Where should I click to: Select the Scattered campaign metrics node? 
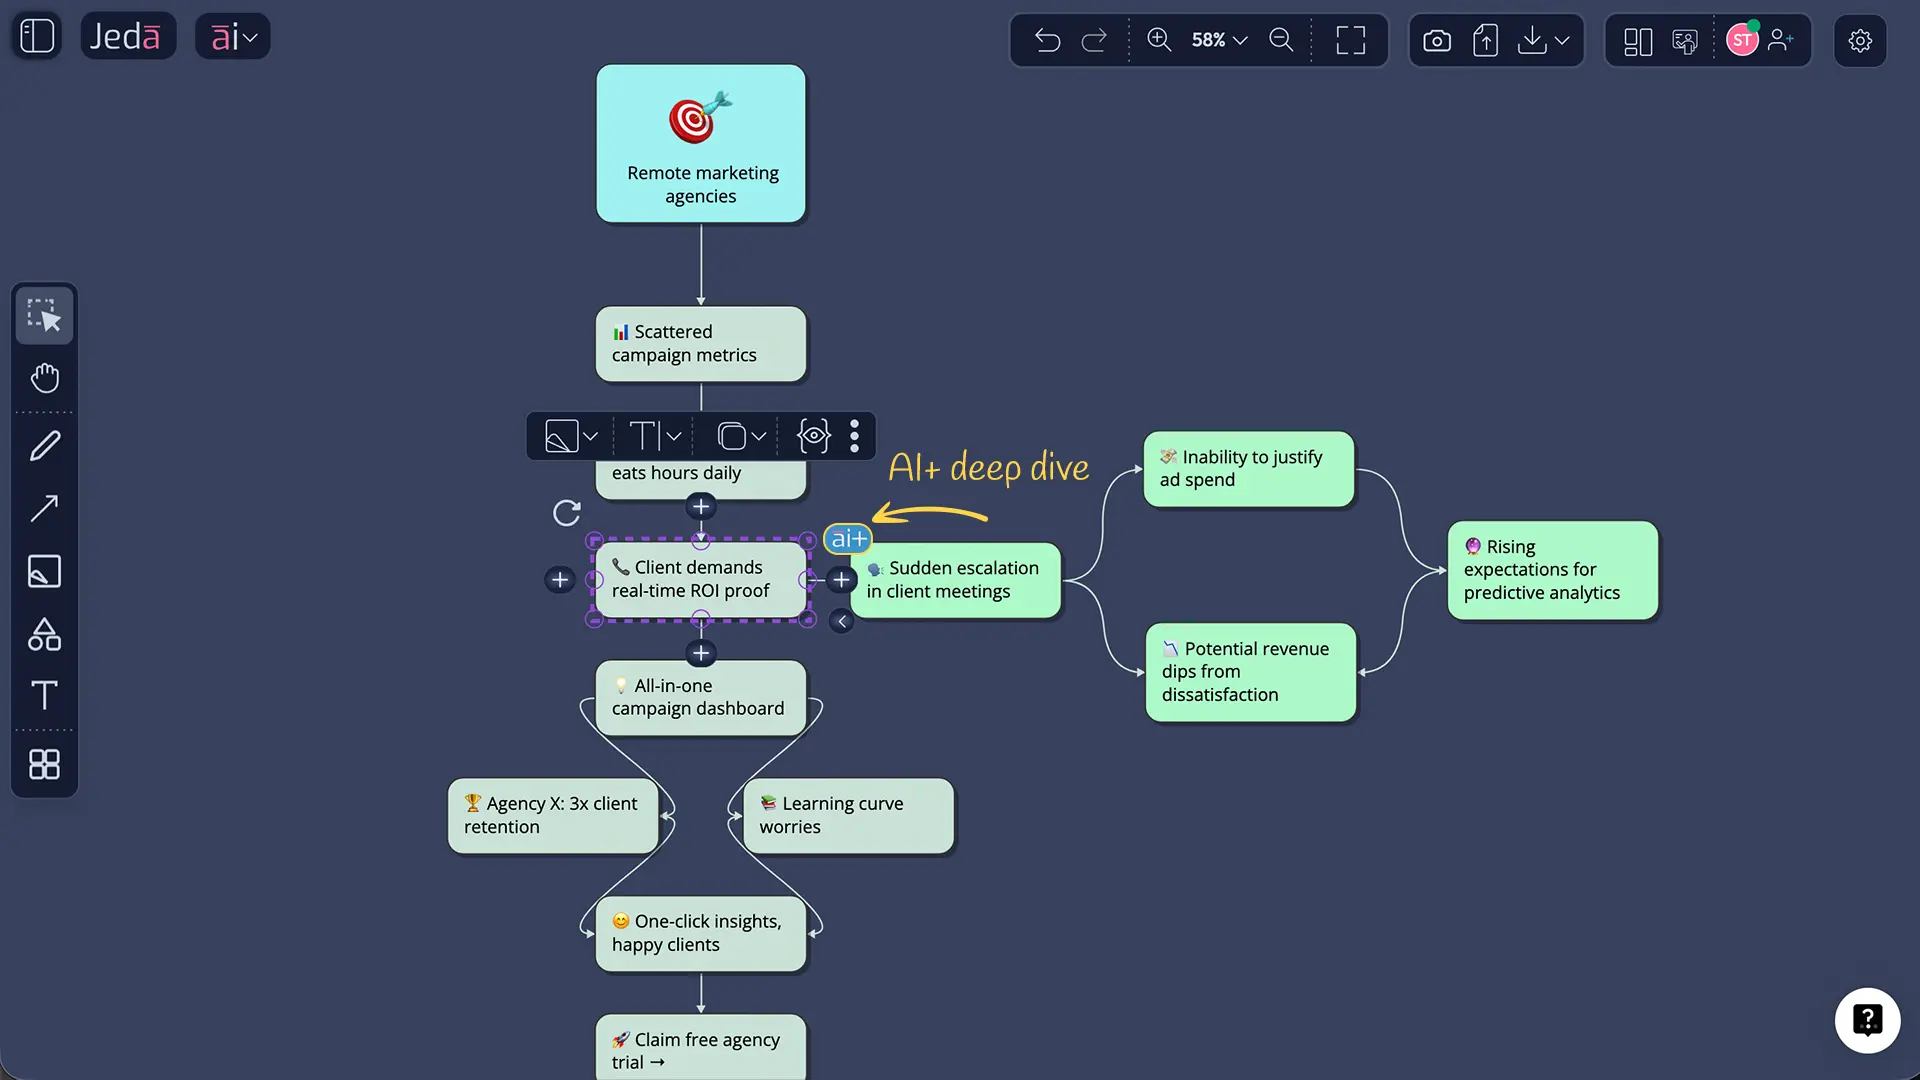pyautogui.click(x=701, y=344)
